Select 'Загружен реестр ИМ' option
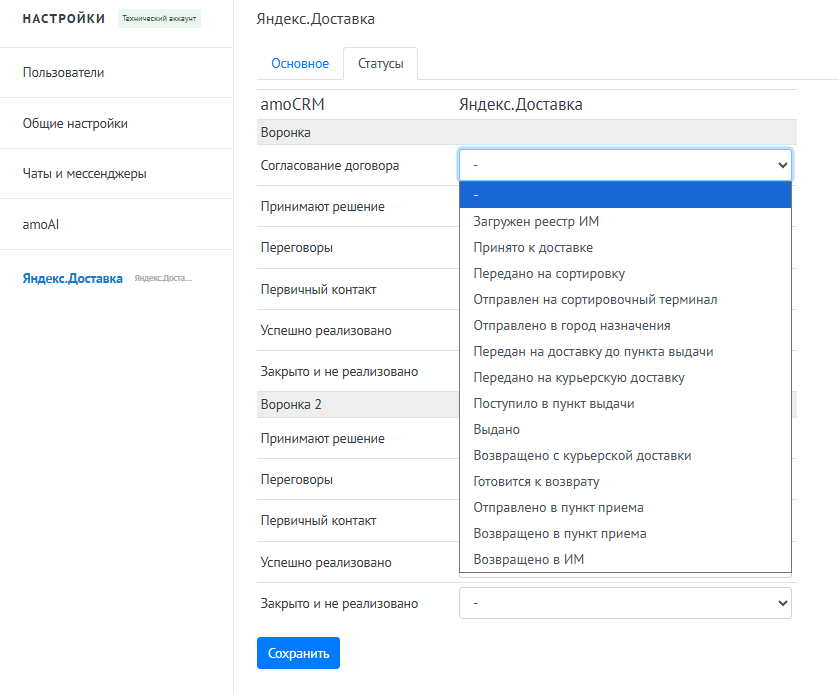Viewport: 839px width, 693px height. (625, 221)
